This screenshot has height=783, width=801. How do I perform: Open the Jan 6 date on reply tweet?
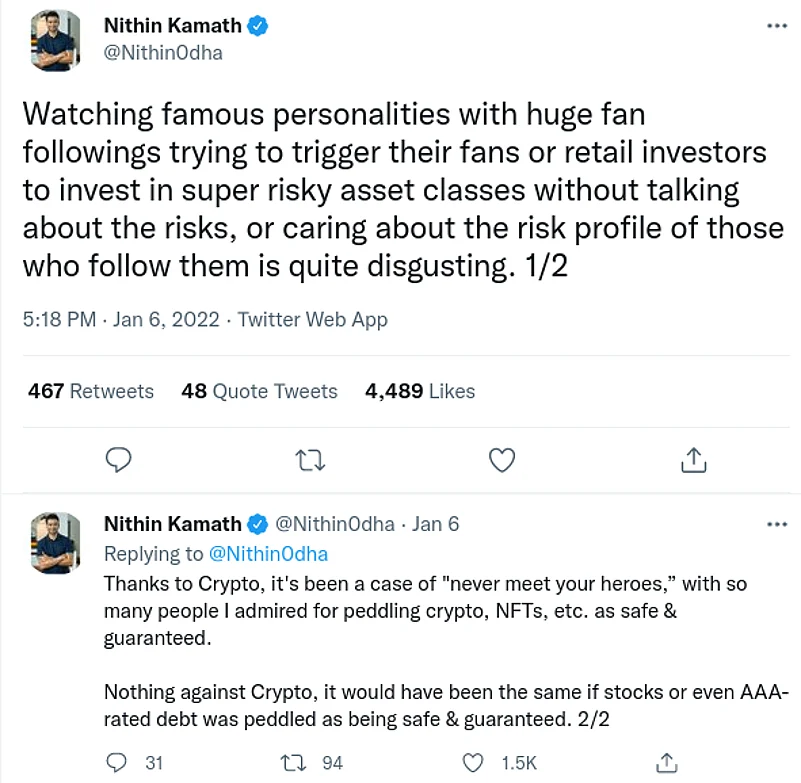coord(435,524)
